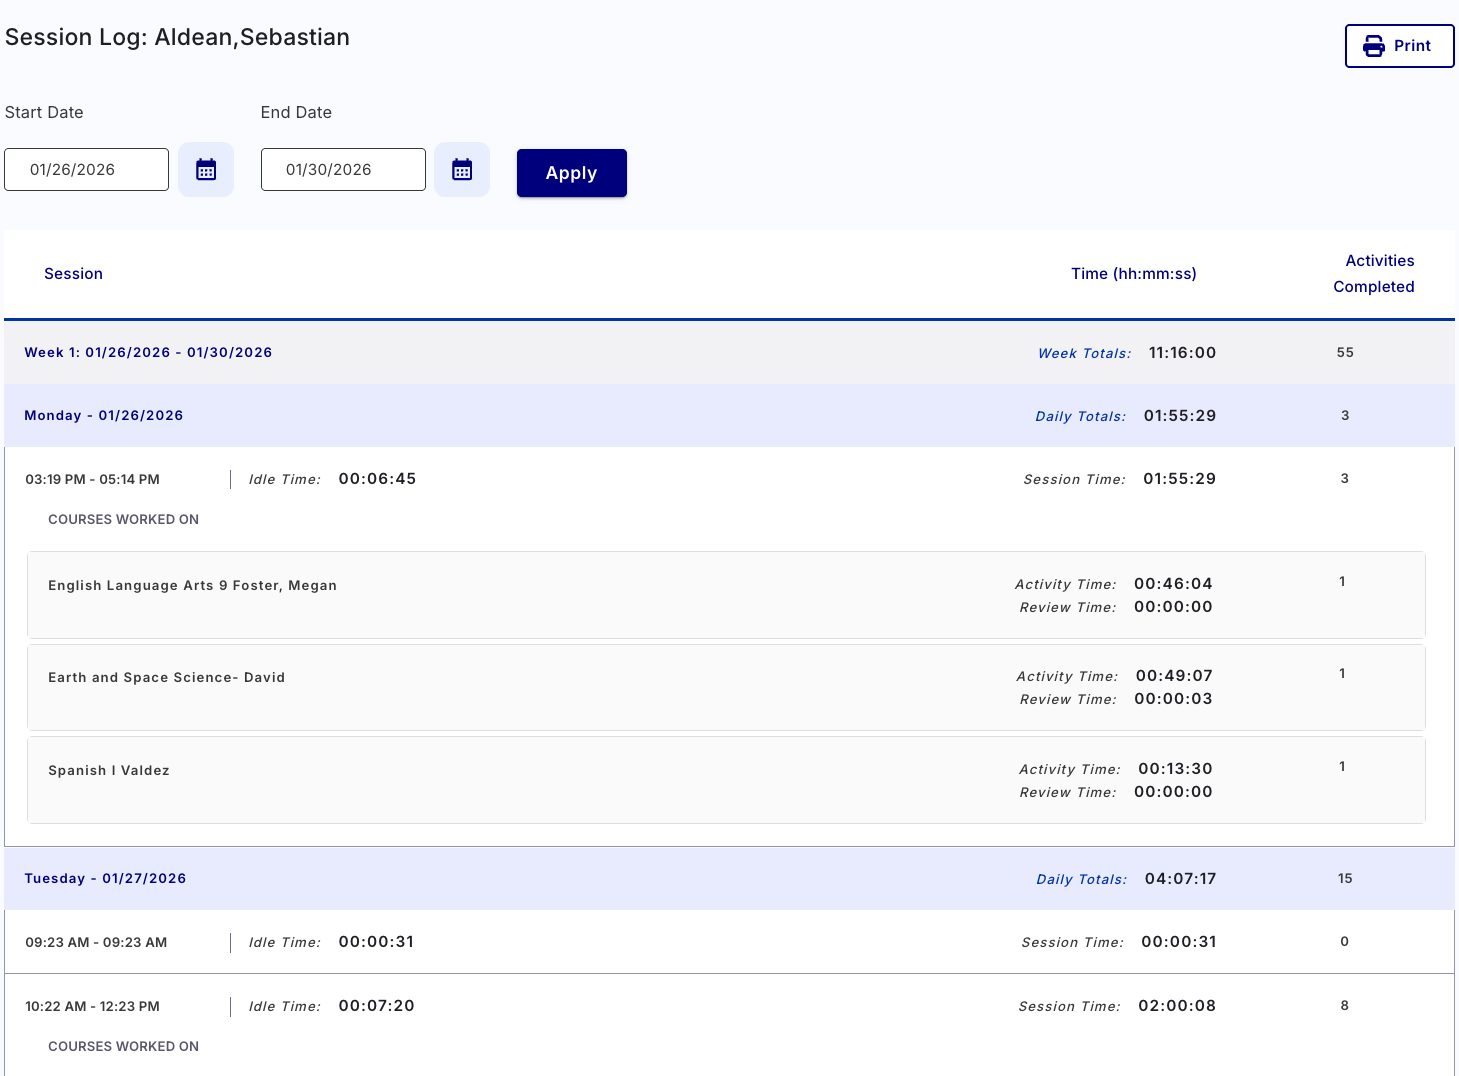Select the Week 1 totals row
Viewport: 1459px width, 1076px height.
(x=729, y=353)
